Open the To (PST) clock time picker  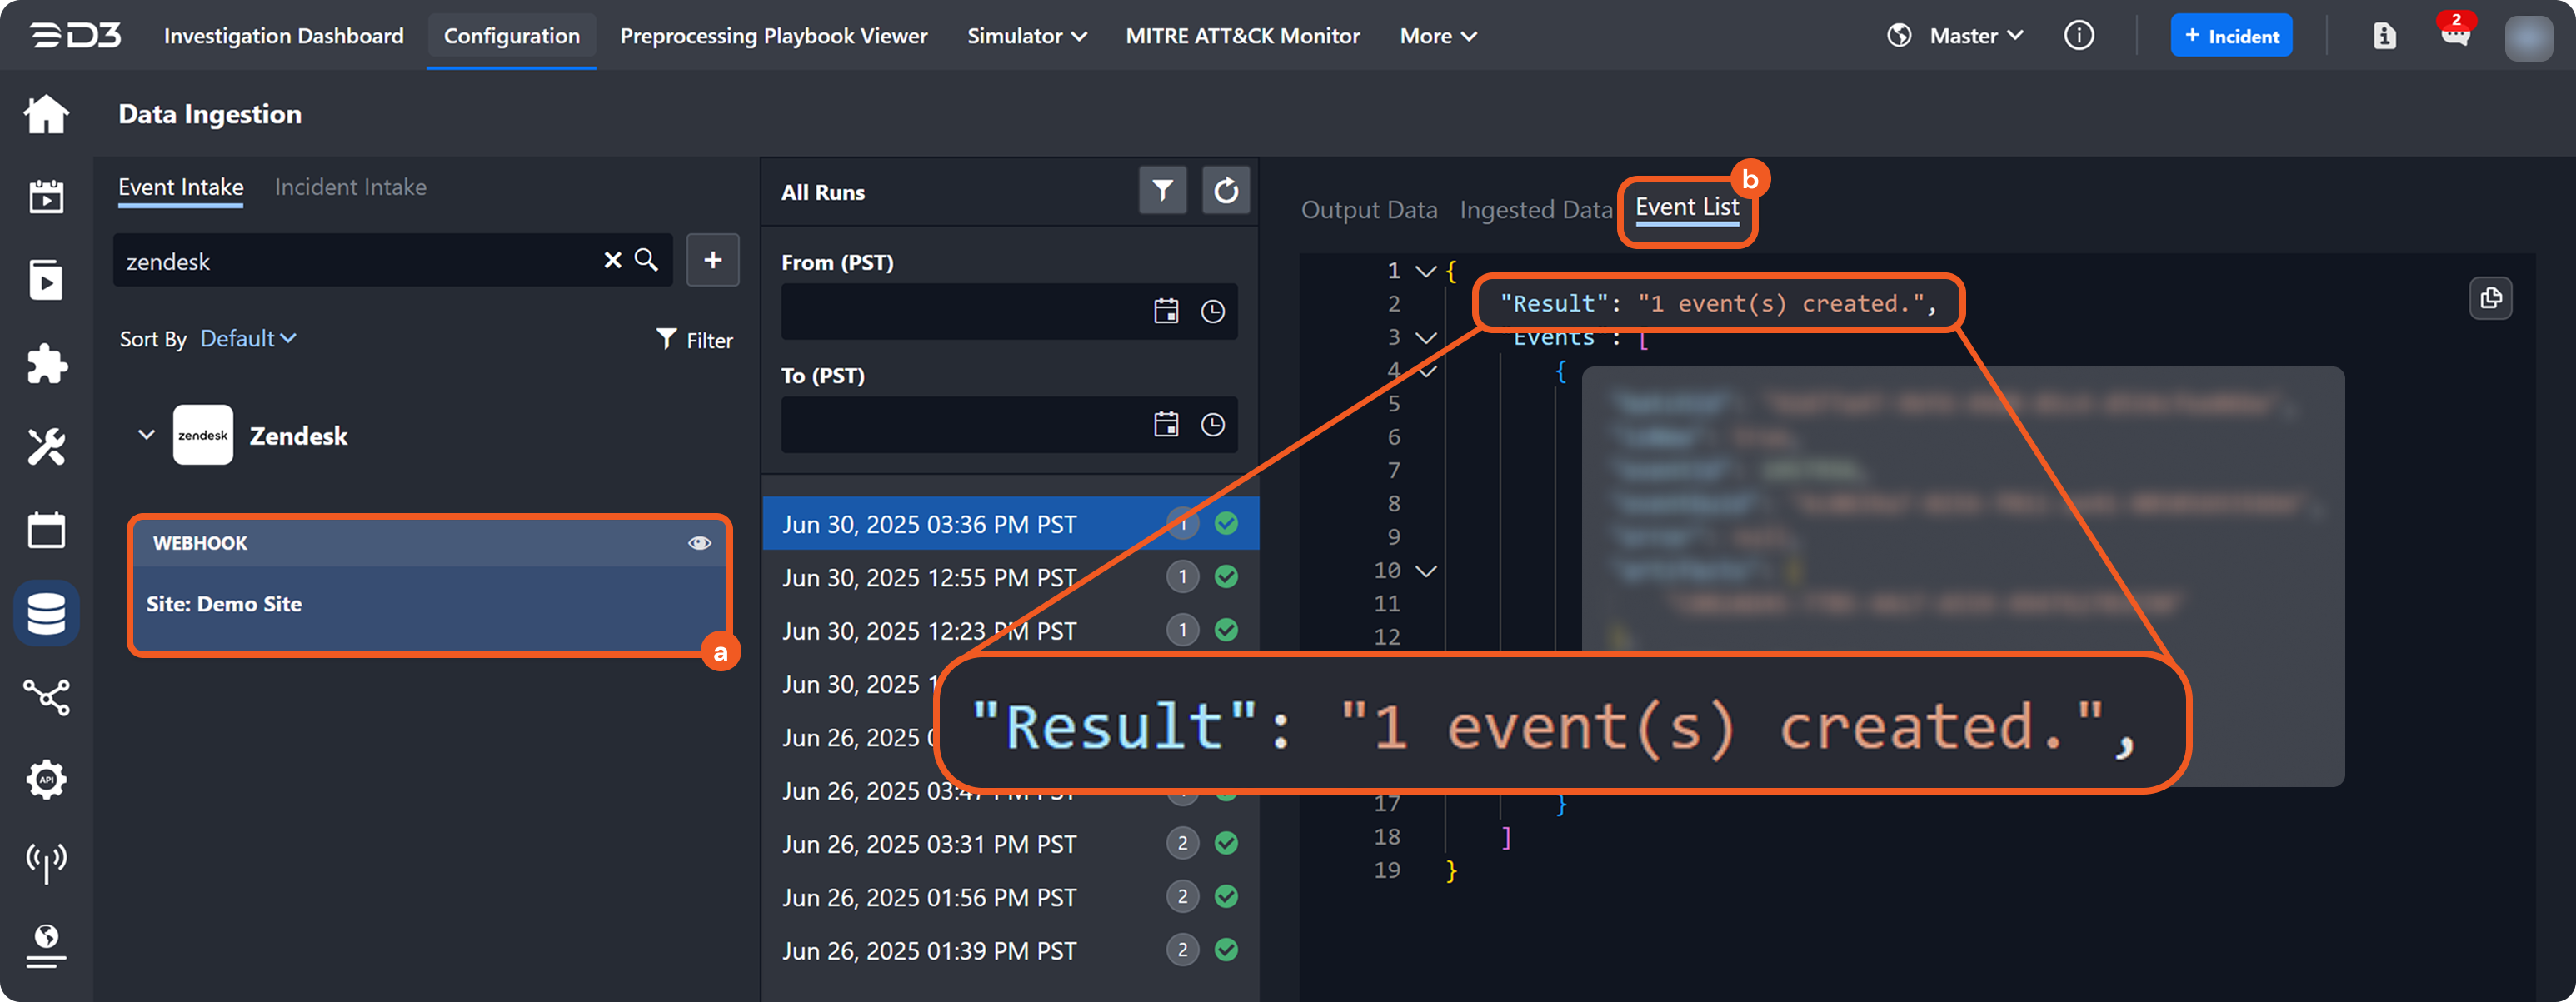1213,425
